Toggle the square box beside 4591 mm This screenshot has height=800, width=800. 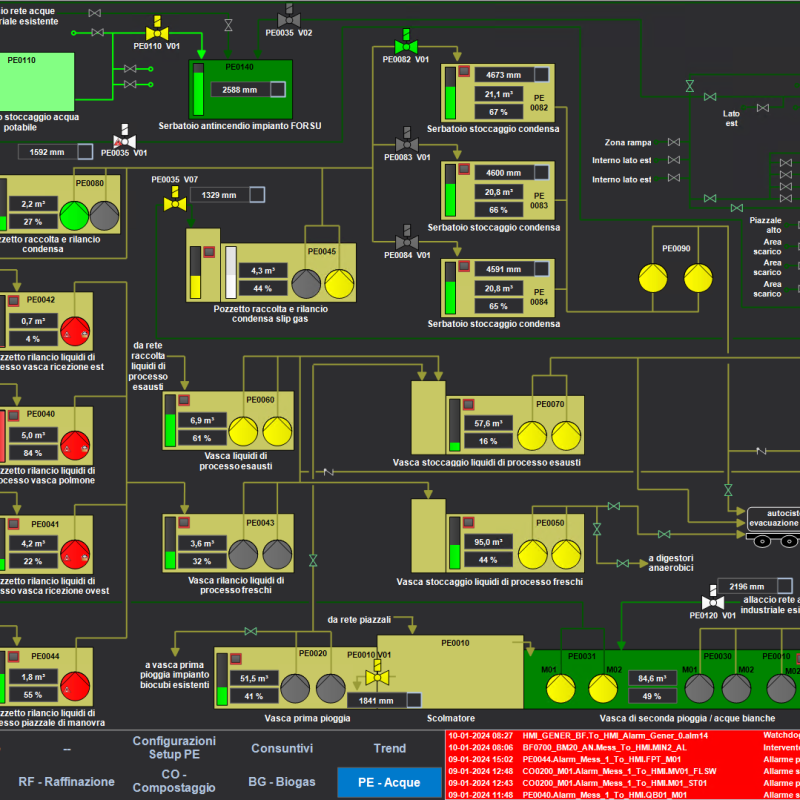coord(541,269)
